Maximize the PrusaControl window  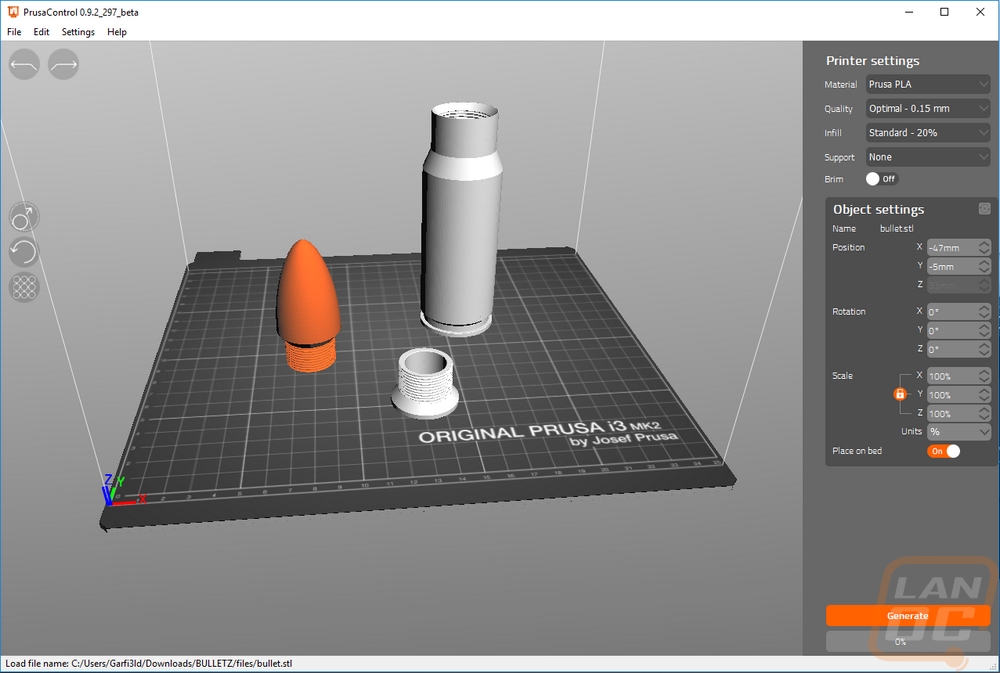945,12
